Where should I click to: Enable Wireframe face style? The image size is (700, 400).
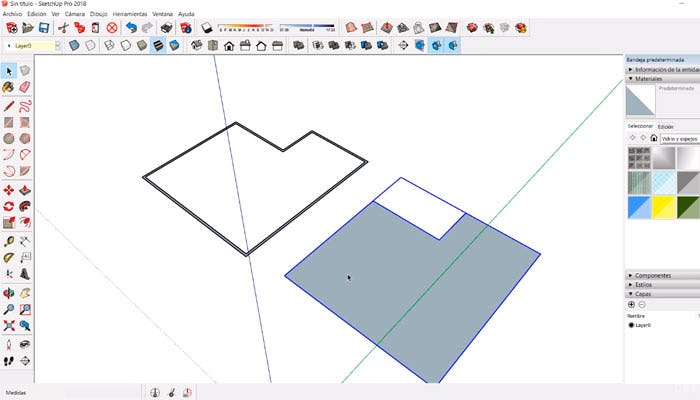coord(109,46)
